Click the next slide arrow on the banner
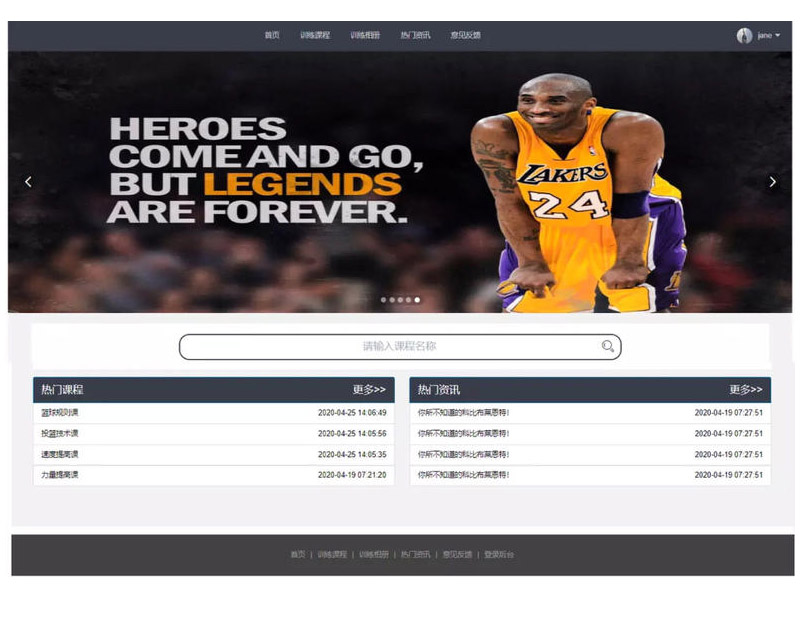The height and width of the screenshot is (630, 800). tap(772, 182)
